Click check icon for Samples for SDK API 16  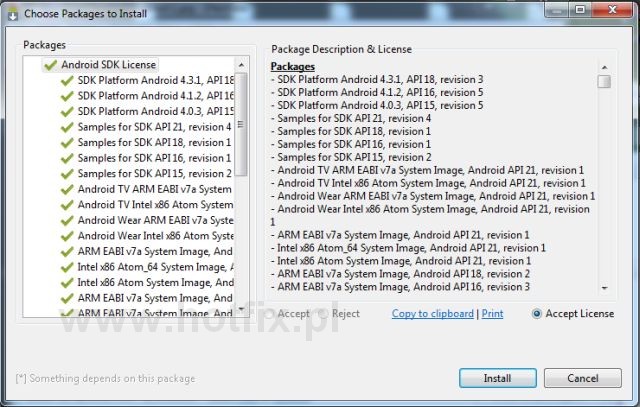pyautogui.click(x=67, y=158)
